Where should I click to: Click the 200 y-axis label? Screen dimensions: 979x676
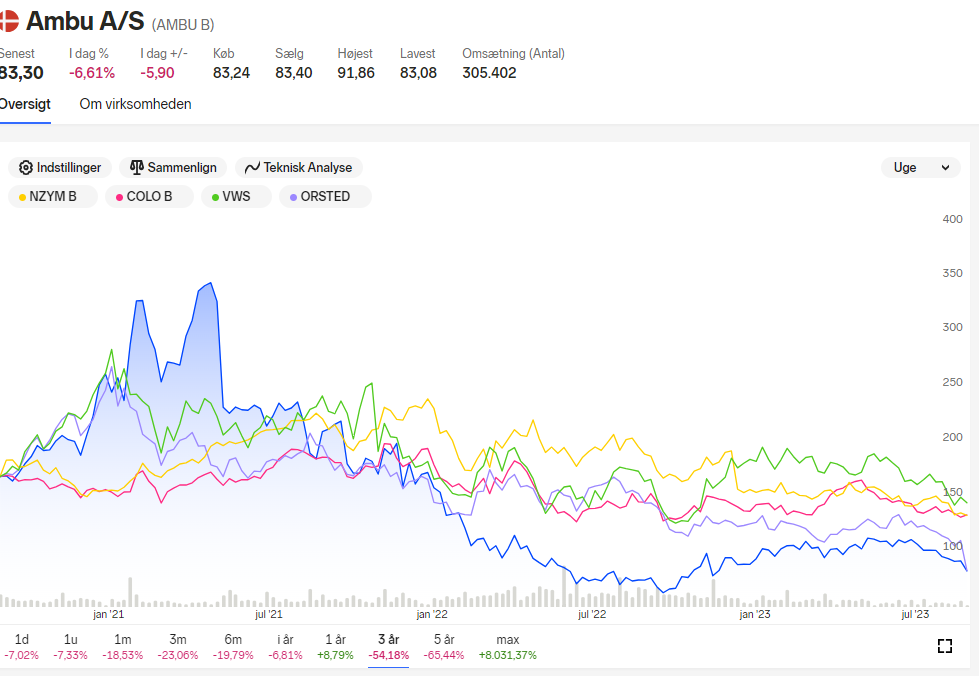click(953, 437)
